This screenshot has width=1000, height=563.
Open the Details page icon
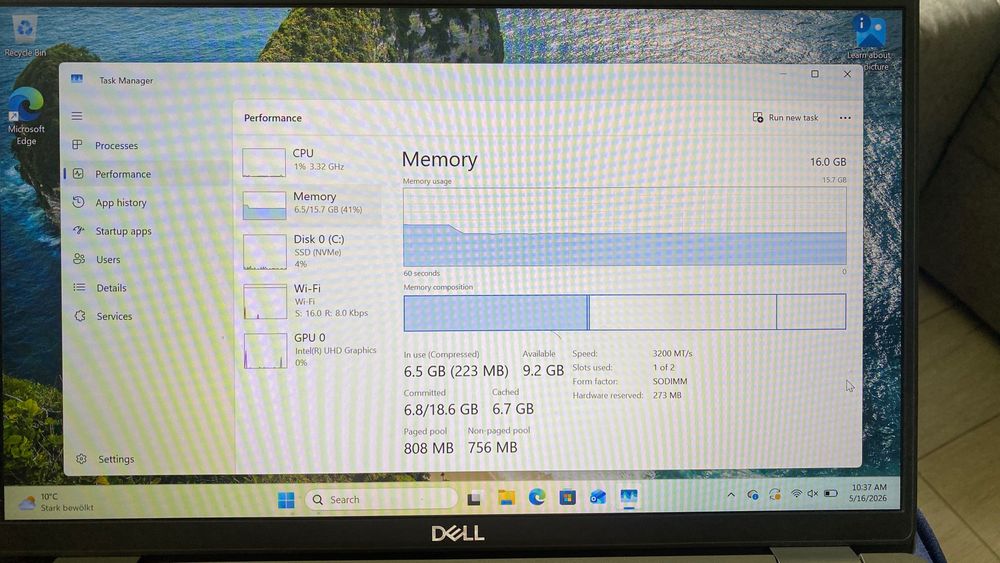(x=79, y=288)
